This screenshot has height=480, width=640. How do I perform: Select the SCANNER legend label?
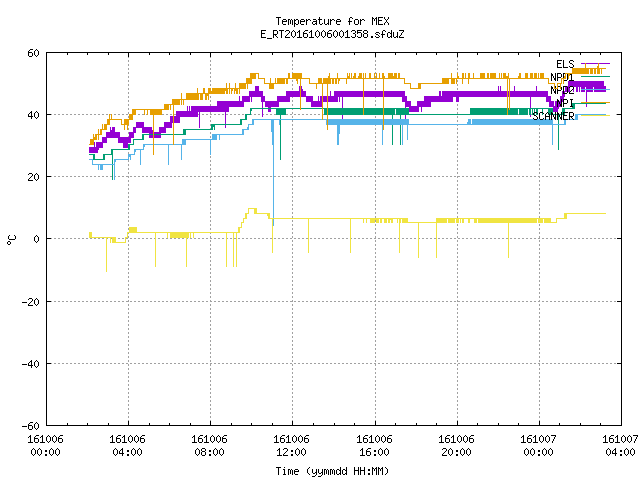pyautogui.click(x=553, y=116)
